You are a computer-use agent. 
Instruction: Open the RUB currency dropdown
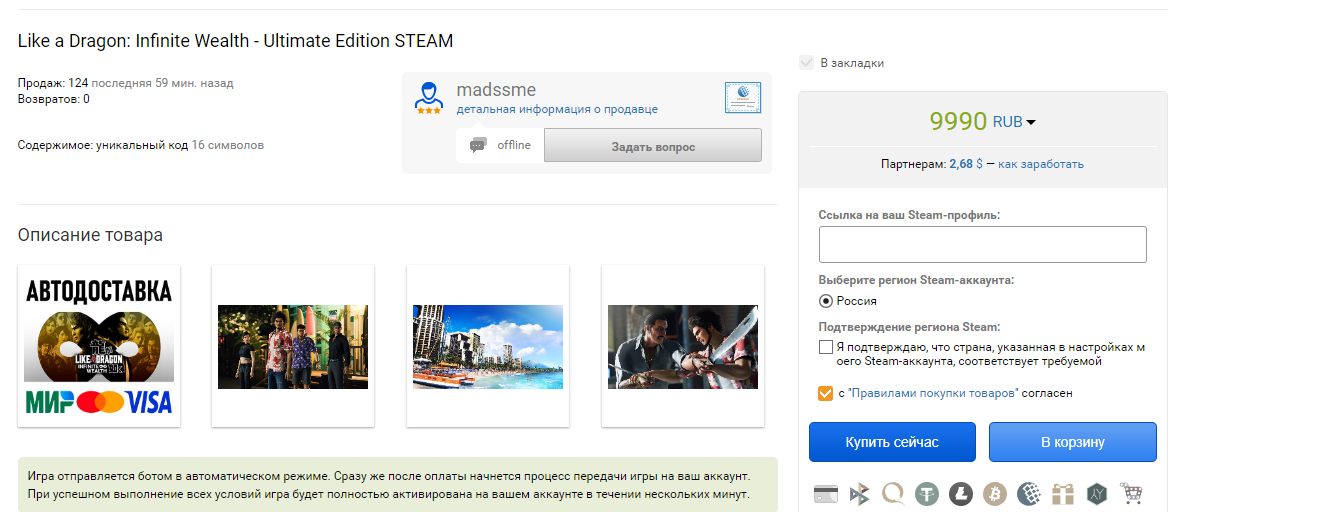tap(1014, 122)
